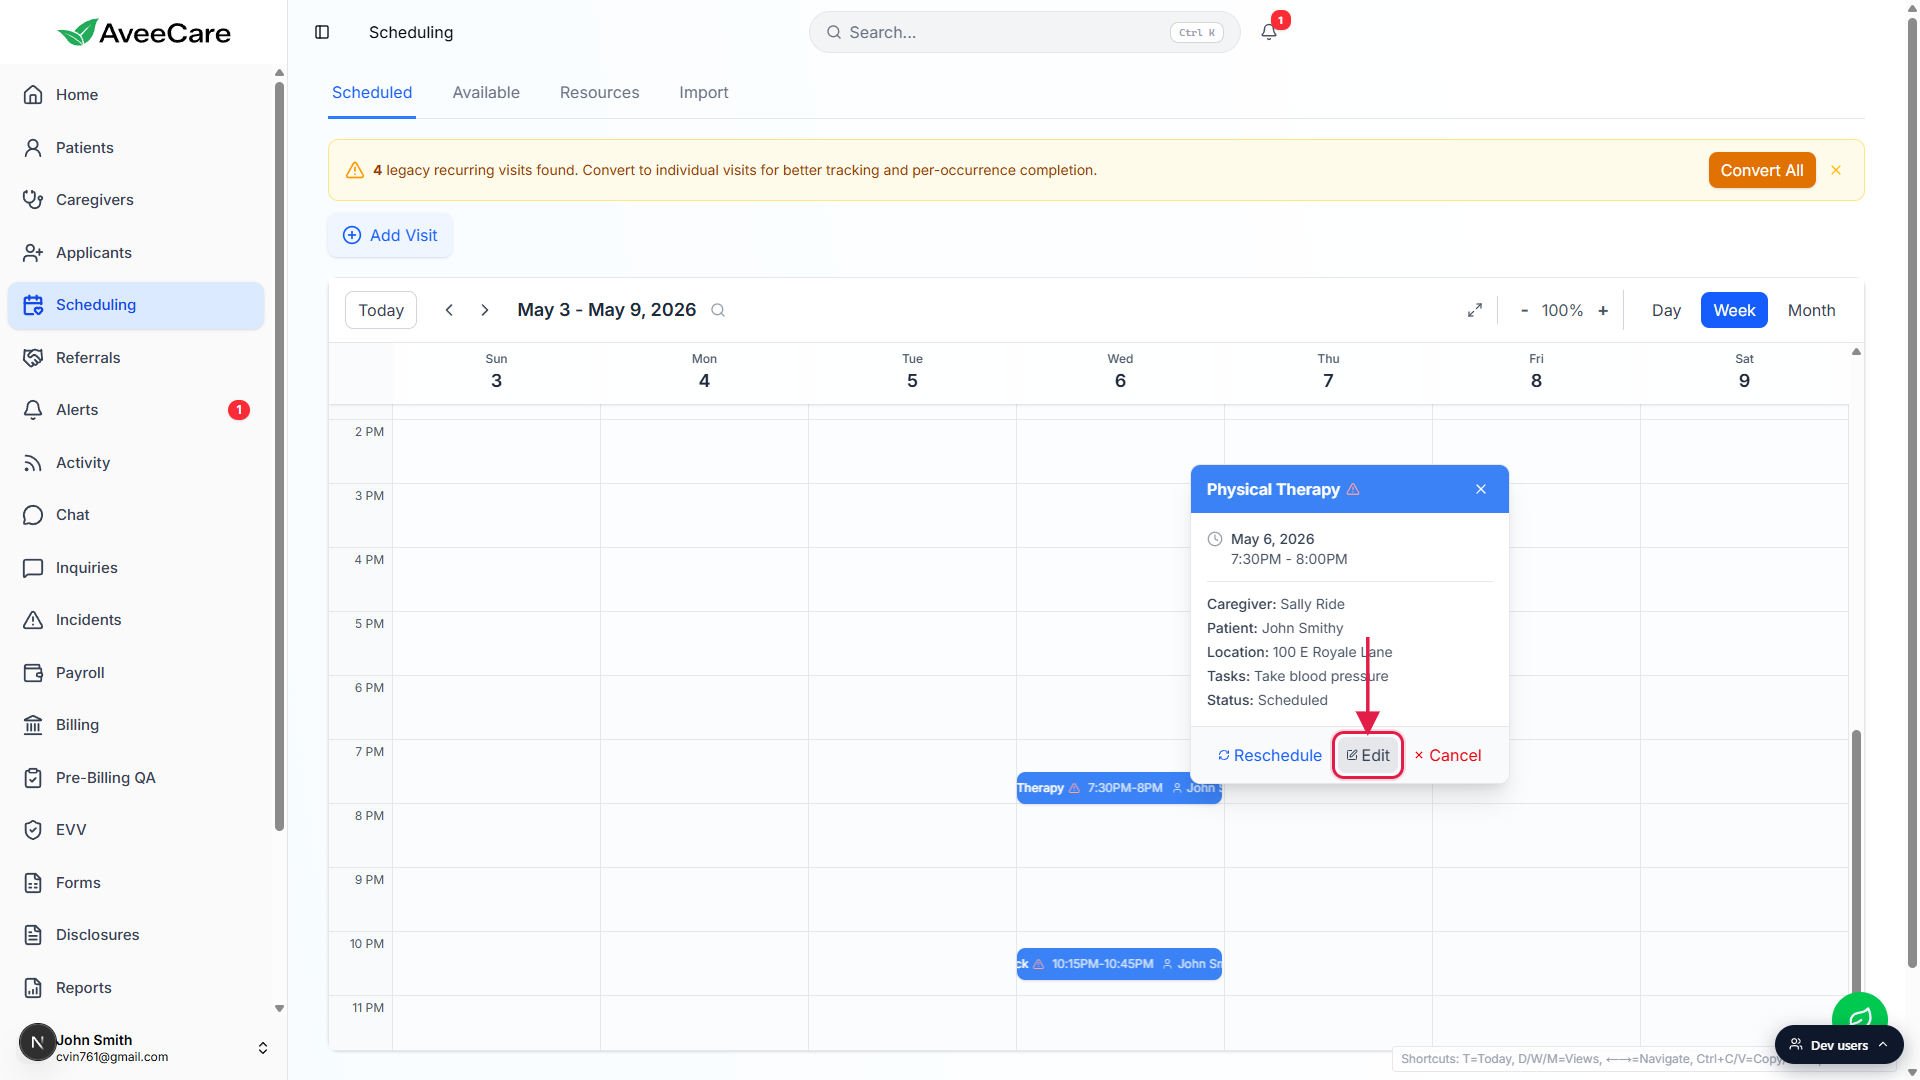This screenshot has width=1920, height=1080.
Task: Click the Add Visit button
Action: point(390,235)
